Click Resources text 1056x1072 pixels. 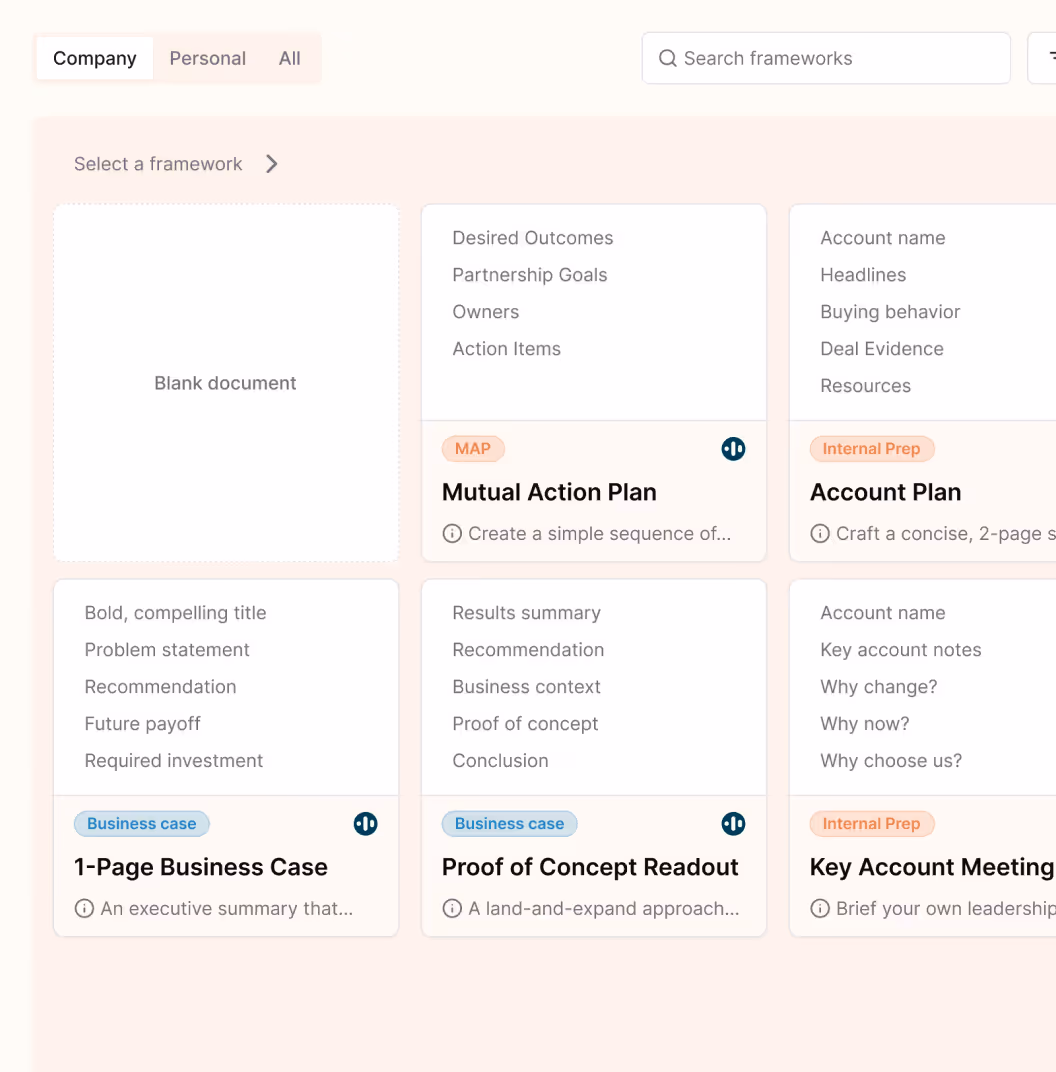click(865, 386)
